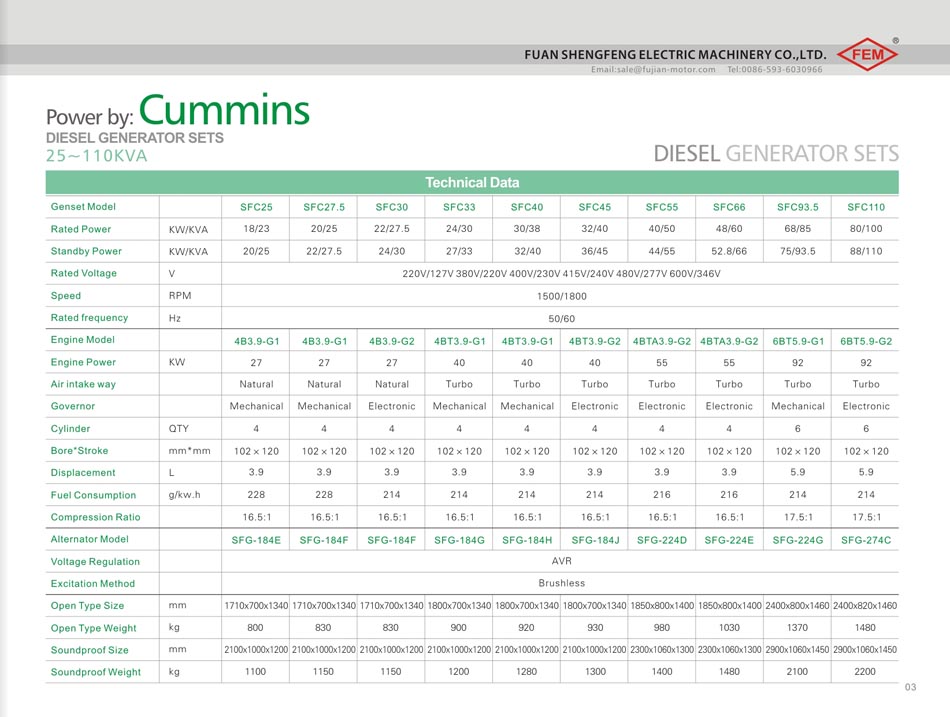Click the SFG-224E alternator model cell
The width and height of the screenshot is (950, 717).
pyautogui.click(x=729, y=540)
